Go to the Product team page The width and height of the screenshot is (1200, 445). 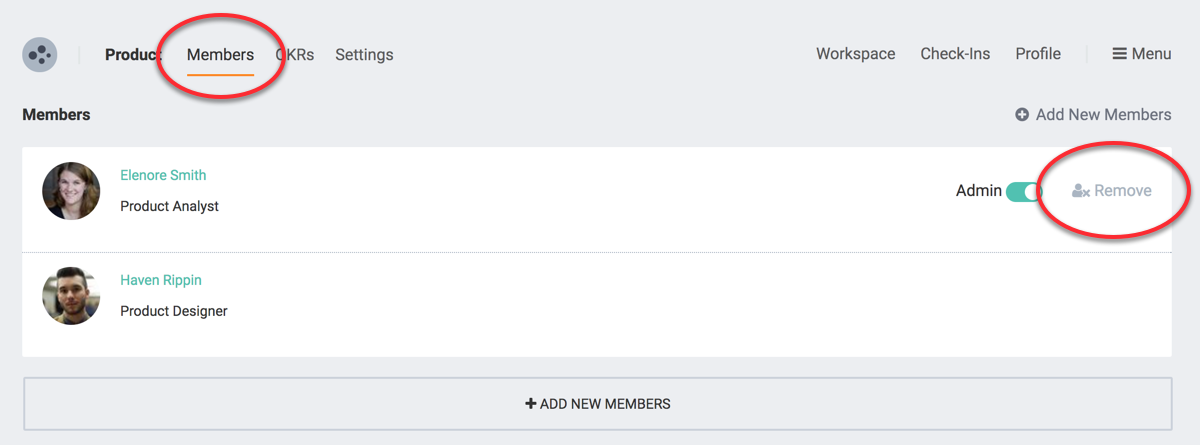pyautogui.click(x=132, y=55)
